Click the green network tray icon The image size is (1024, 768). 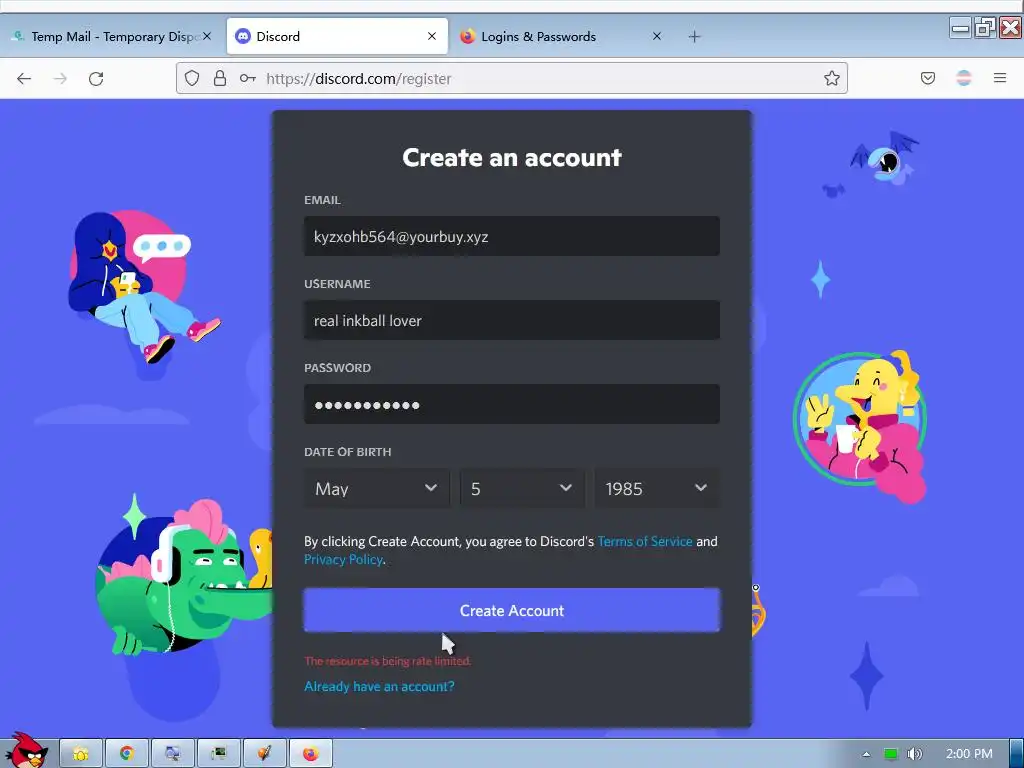click(891, 754)
